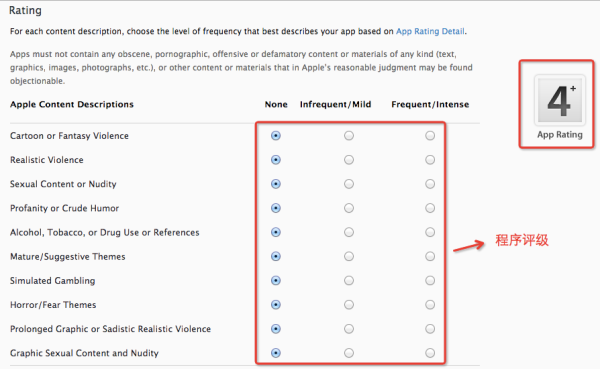Click the 4+ App Rating icon

pyautogui.click(x=560, y=100)
